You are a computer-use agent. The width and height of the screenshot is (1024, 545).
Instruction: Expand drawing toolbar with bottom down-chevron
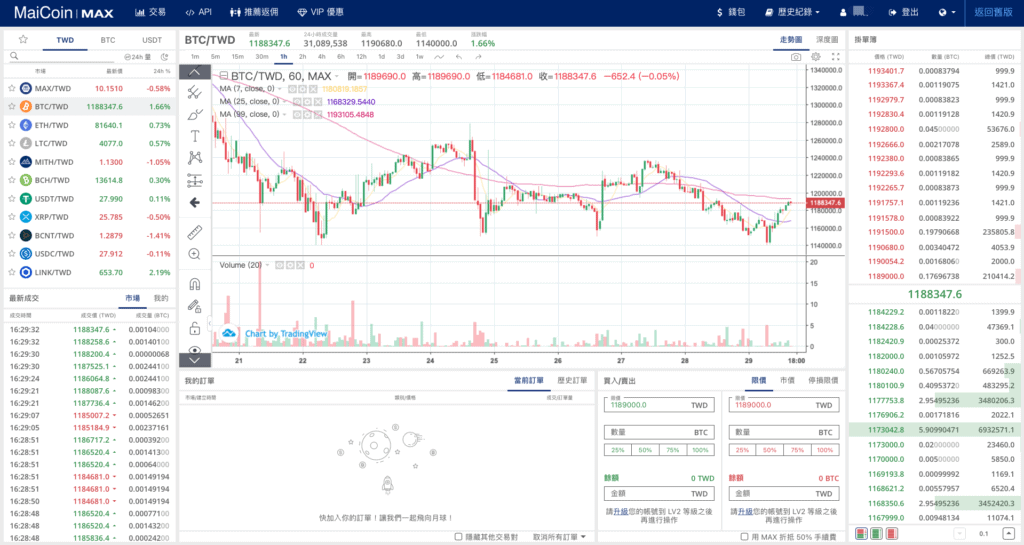195,360
